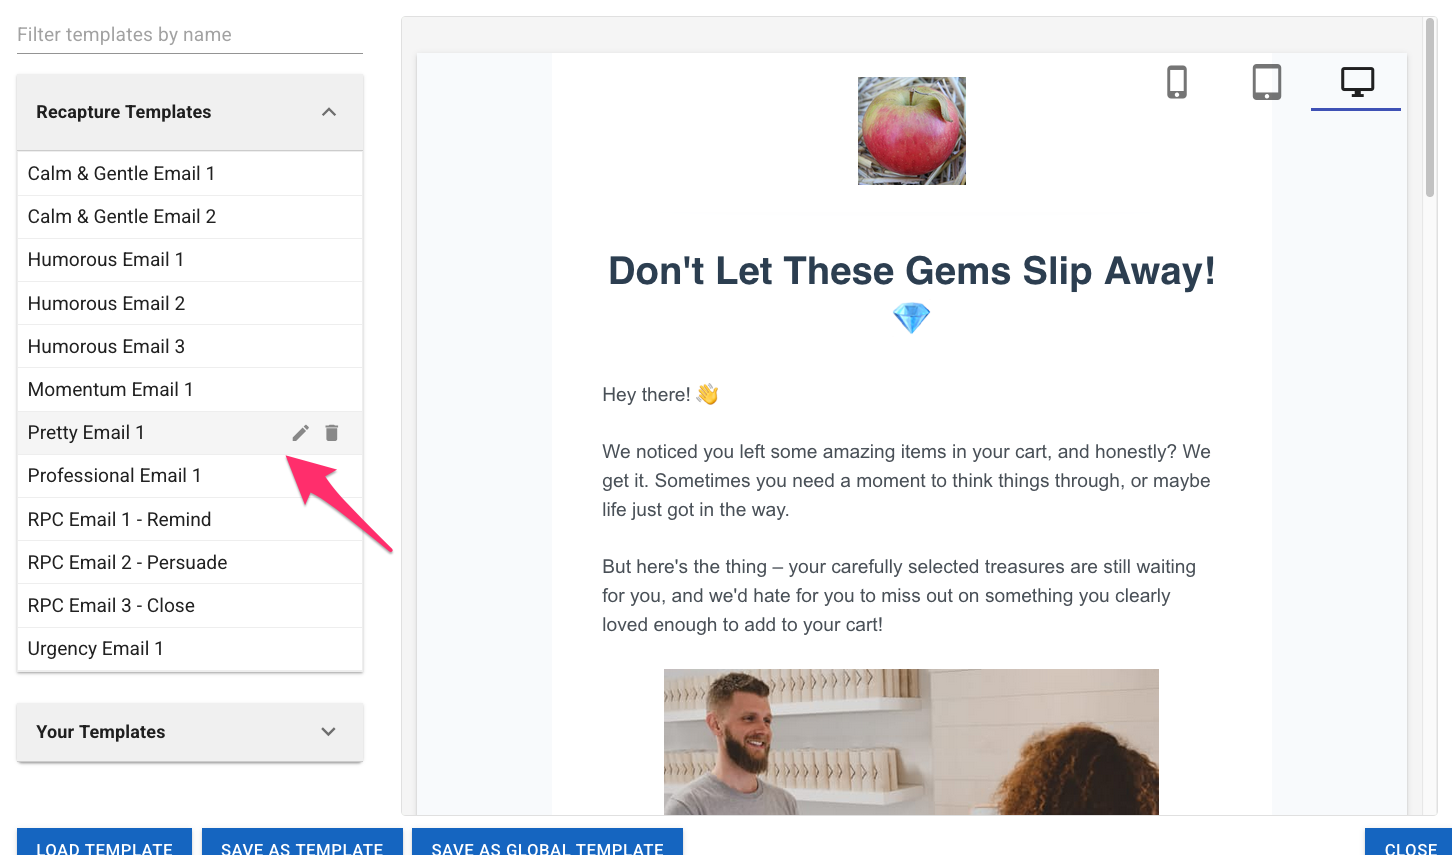Switch preview to mobile phone view
Image resolution: width=1452 pixels, height=855 pixels.
(x=1177, y=82)
